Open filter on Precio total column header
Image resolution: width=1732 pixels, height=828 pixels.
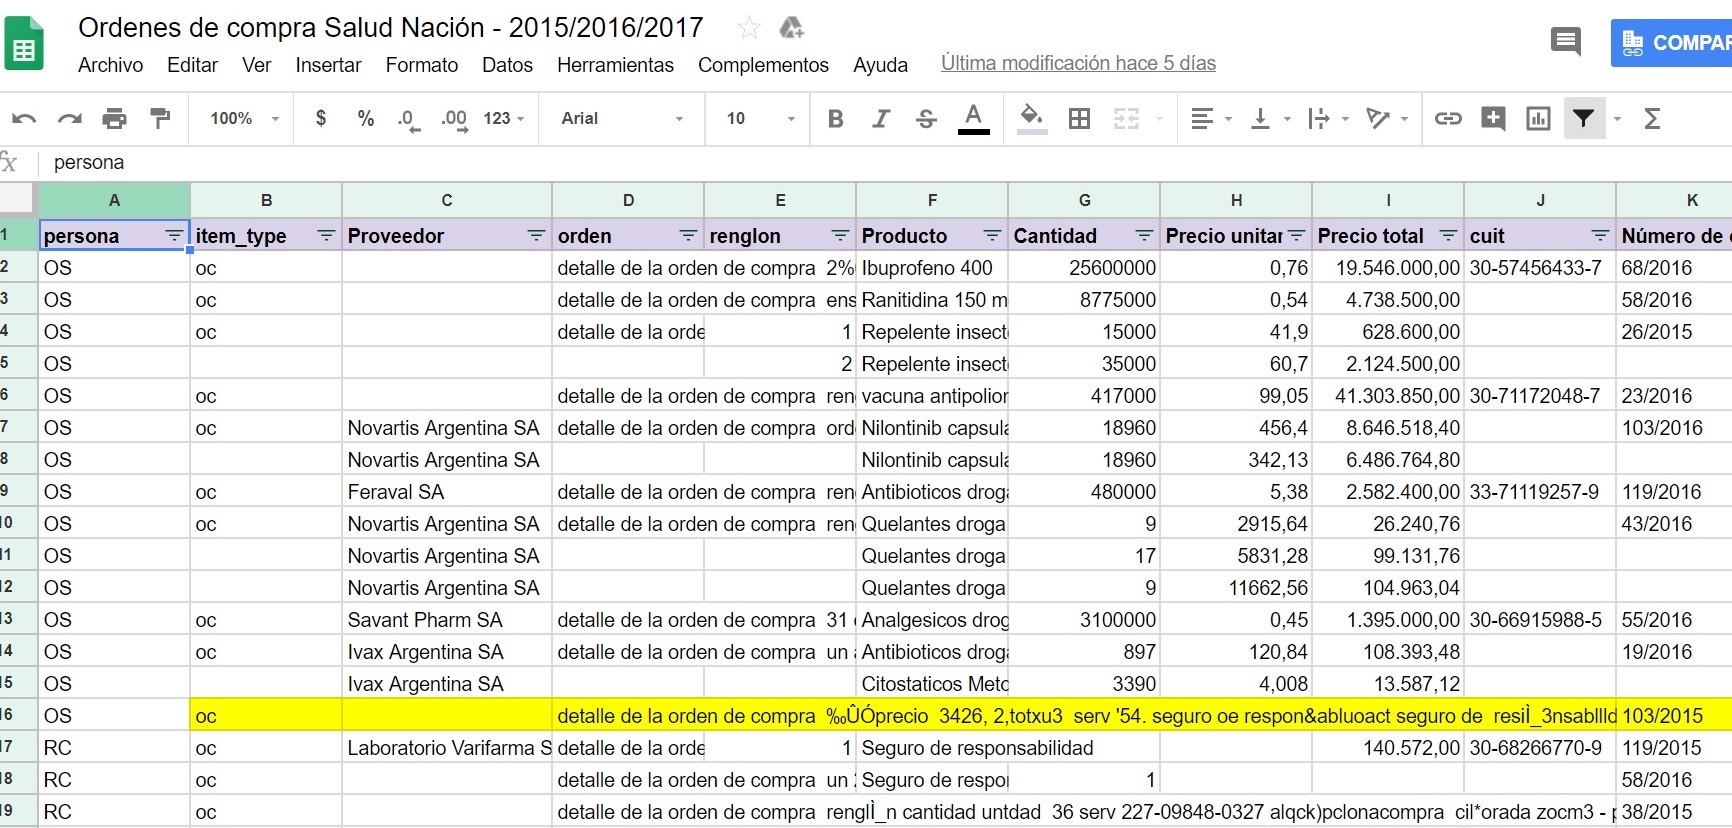click(1448, 236)
